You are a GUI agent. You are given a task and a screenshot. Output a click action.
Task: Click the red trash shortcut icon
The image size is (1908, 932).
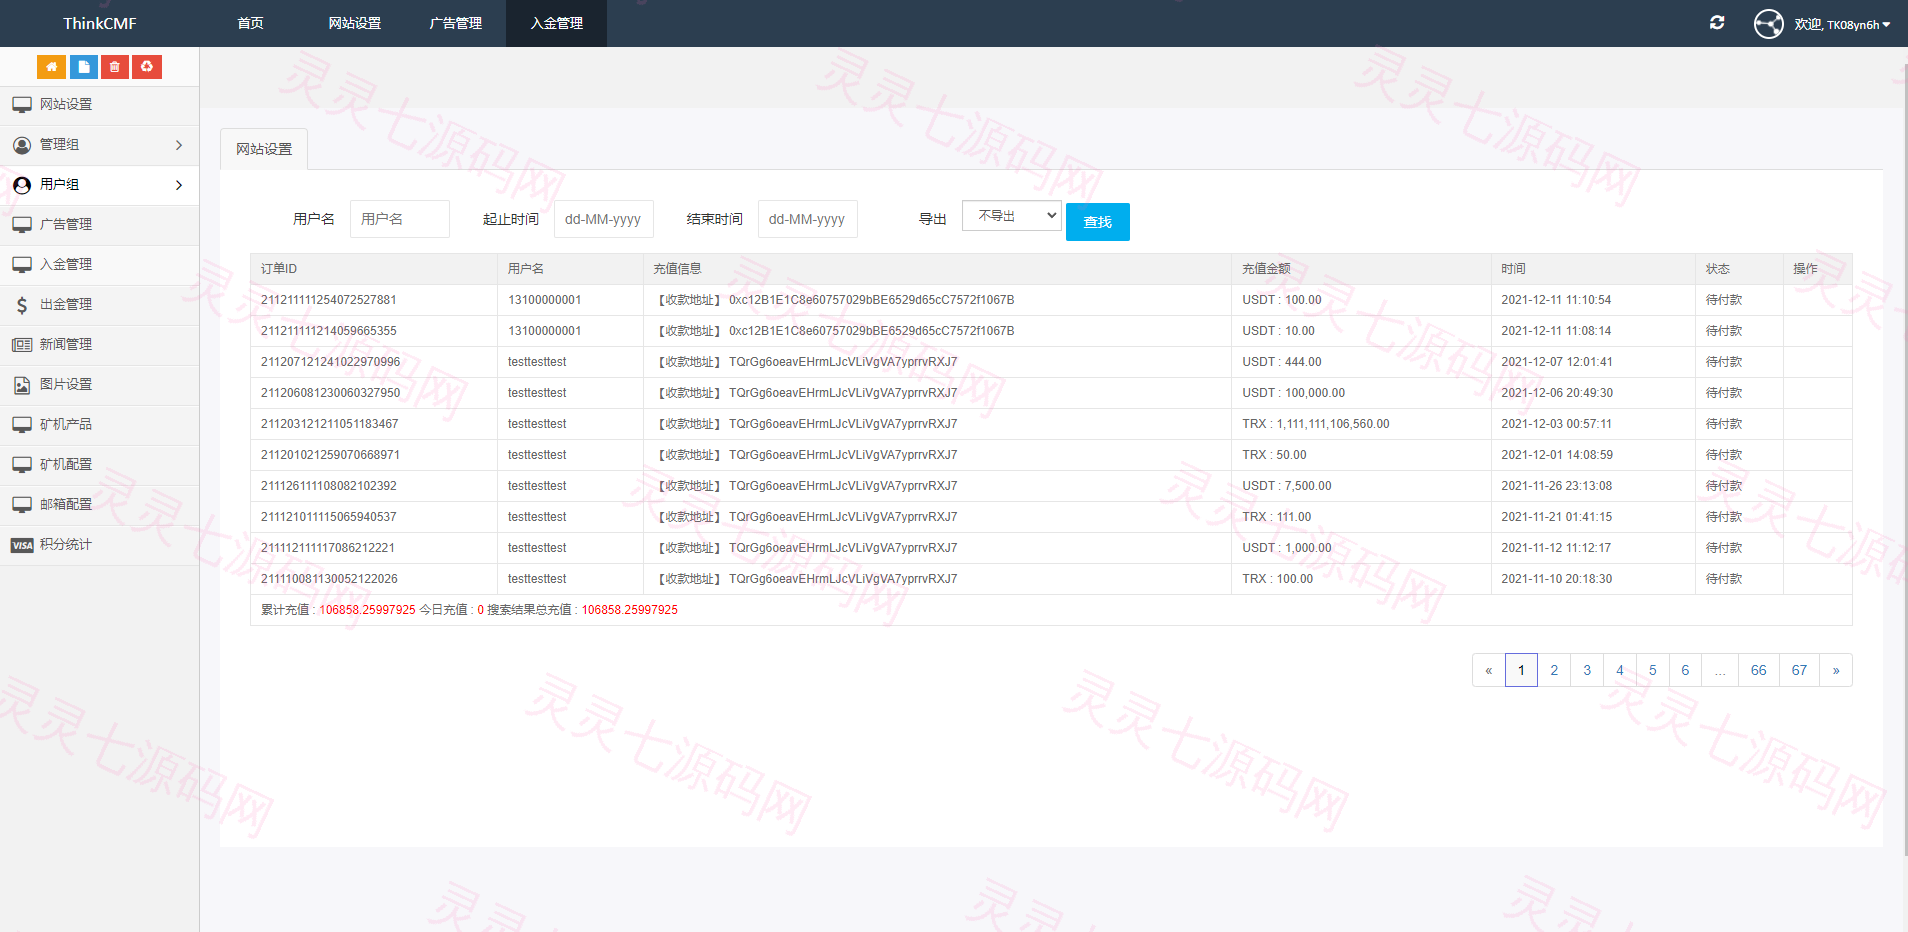click(x=115, y=67)
